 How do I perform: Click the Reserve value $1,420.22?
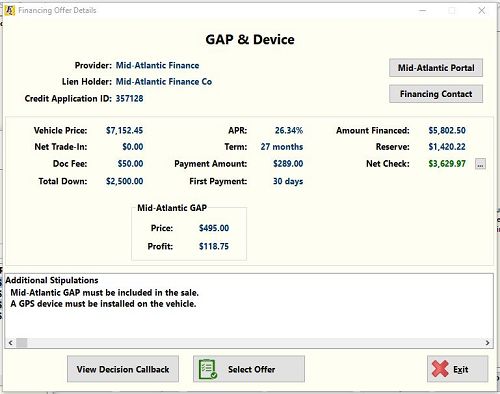click(x=447, y=147)
